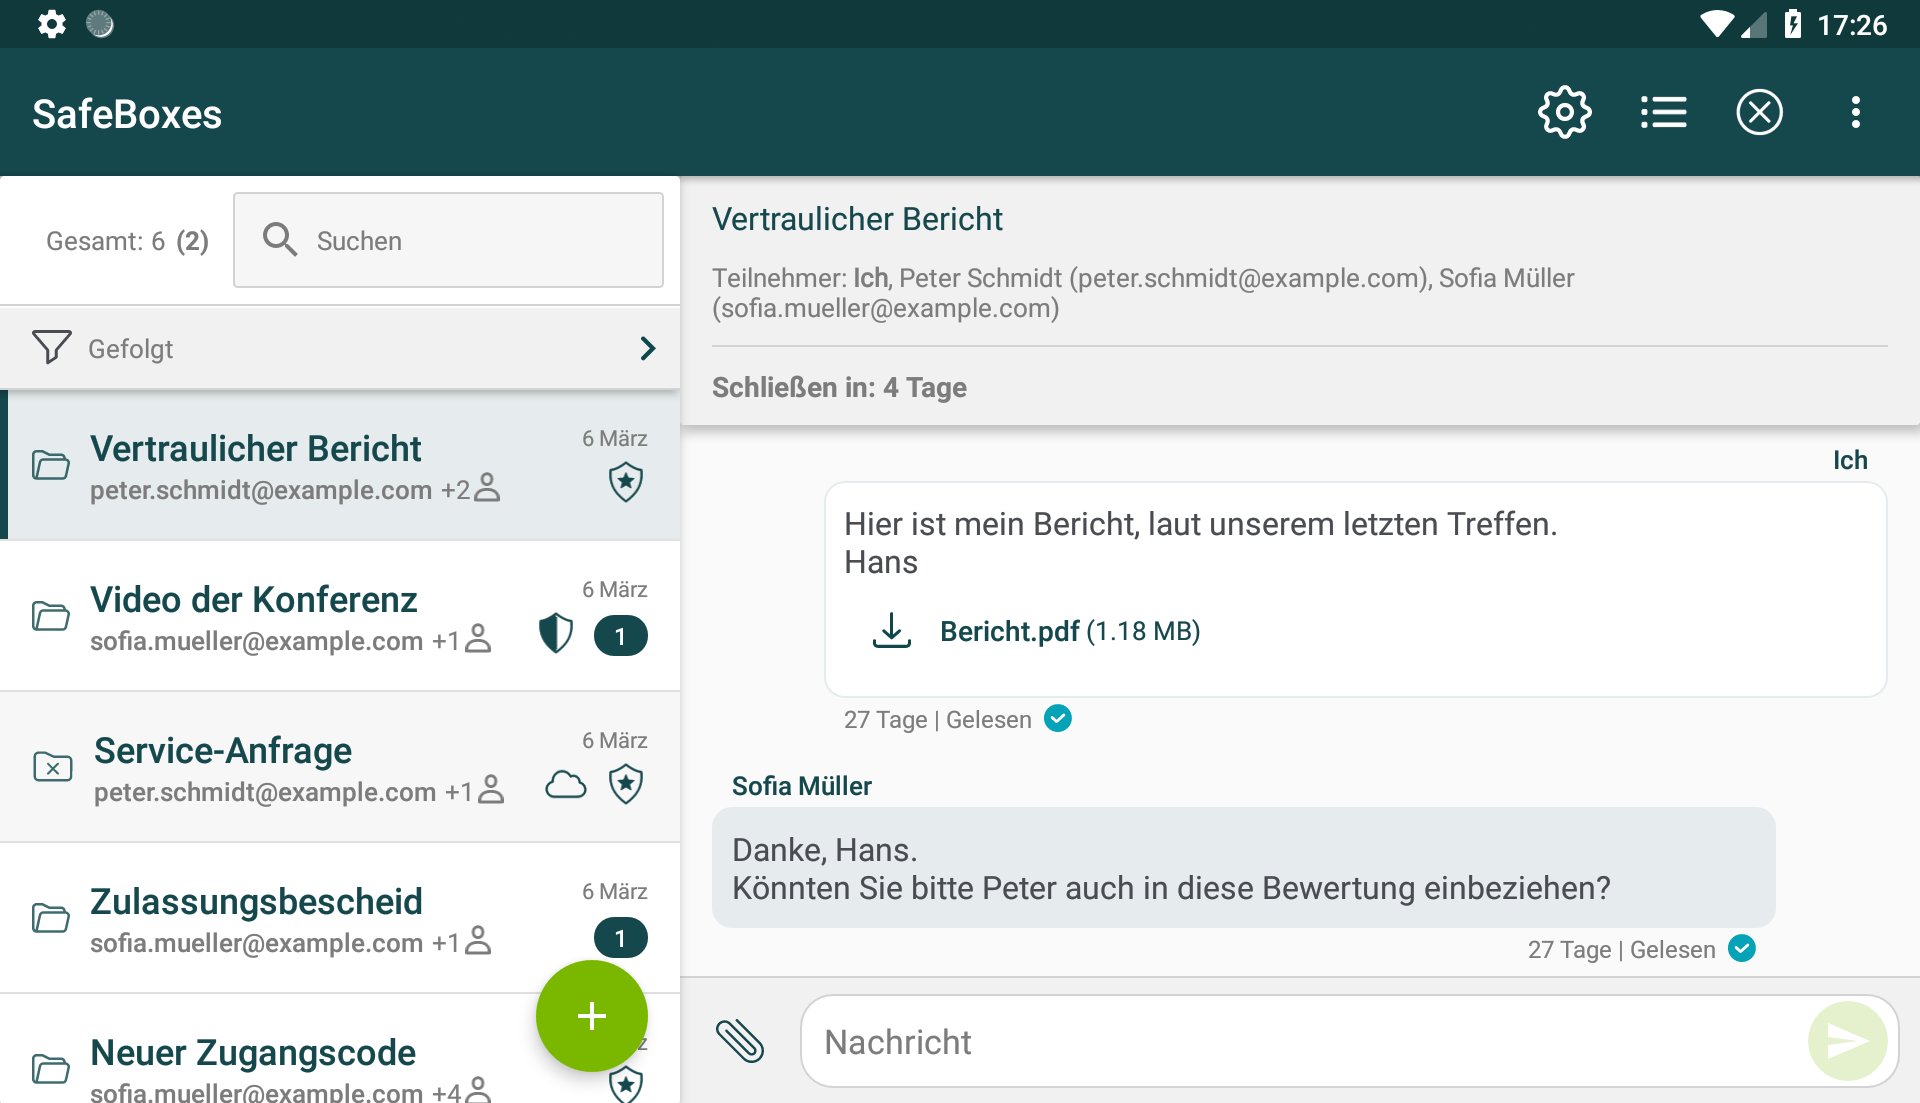This screenshot has width=1920, height=1103.
Task: Expand the Gefolgt filter chevron
Action: tap(647, 348)
